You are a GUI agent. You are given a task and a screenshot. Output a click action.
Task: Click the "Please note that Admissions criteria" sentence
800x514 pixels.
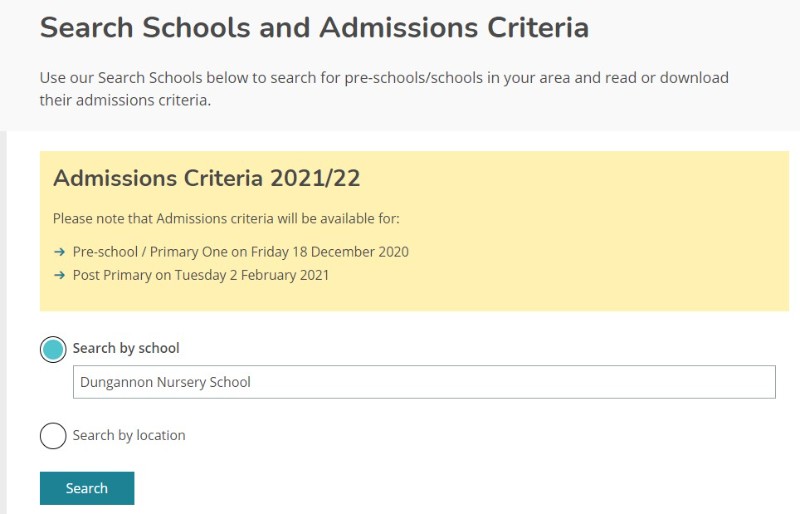coord(226,219)
